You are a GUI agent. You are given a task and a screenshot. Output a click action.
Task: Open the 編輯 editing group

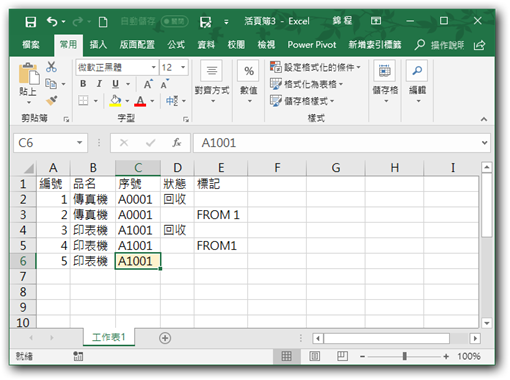(417, 82)
